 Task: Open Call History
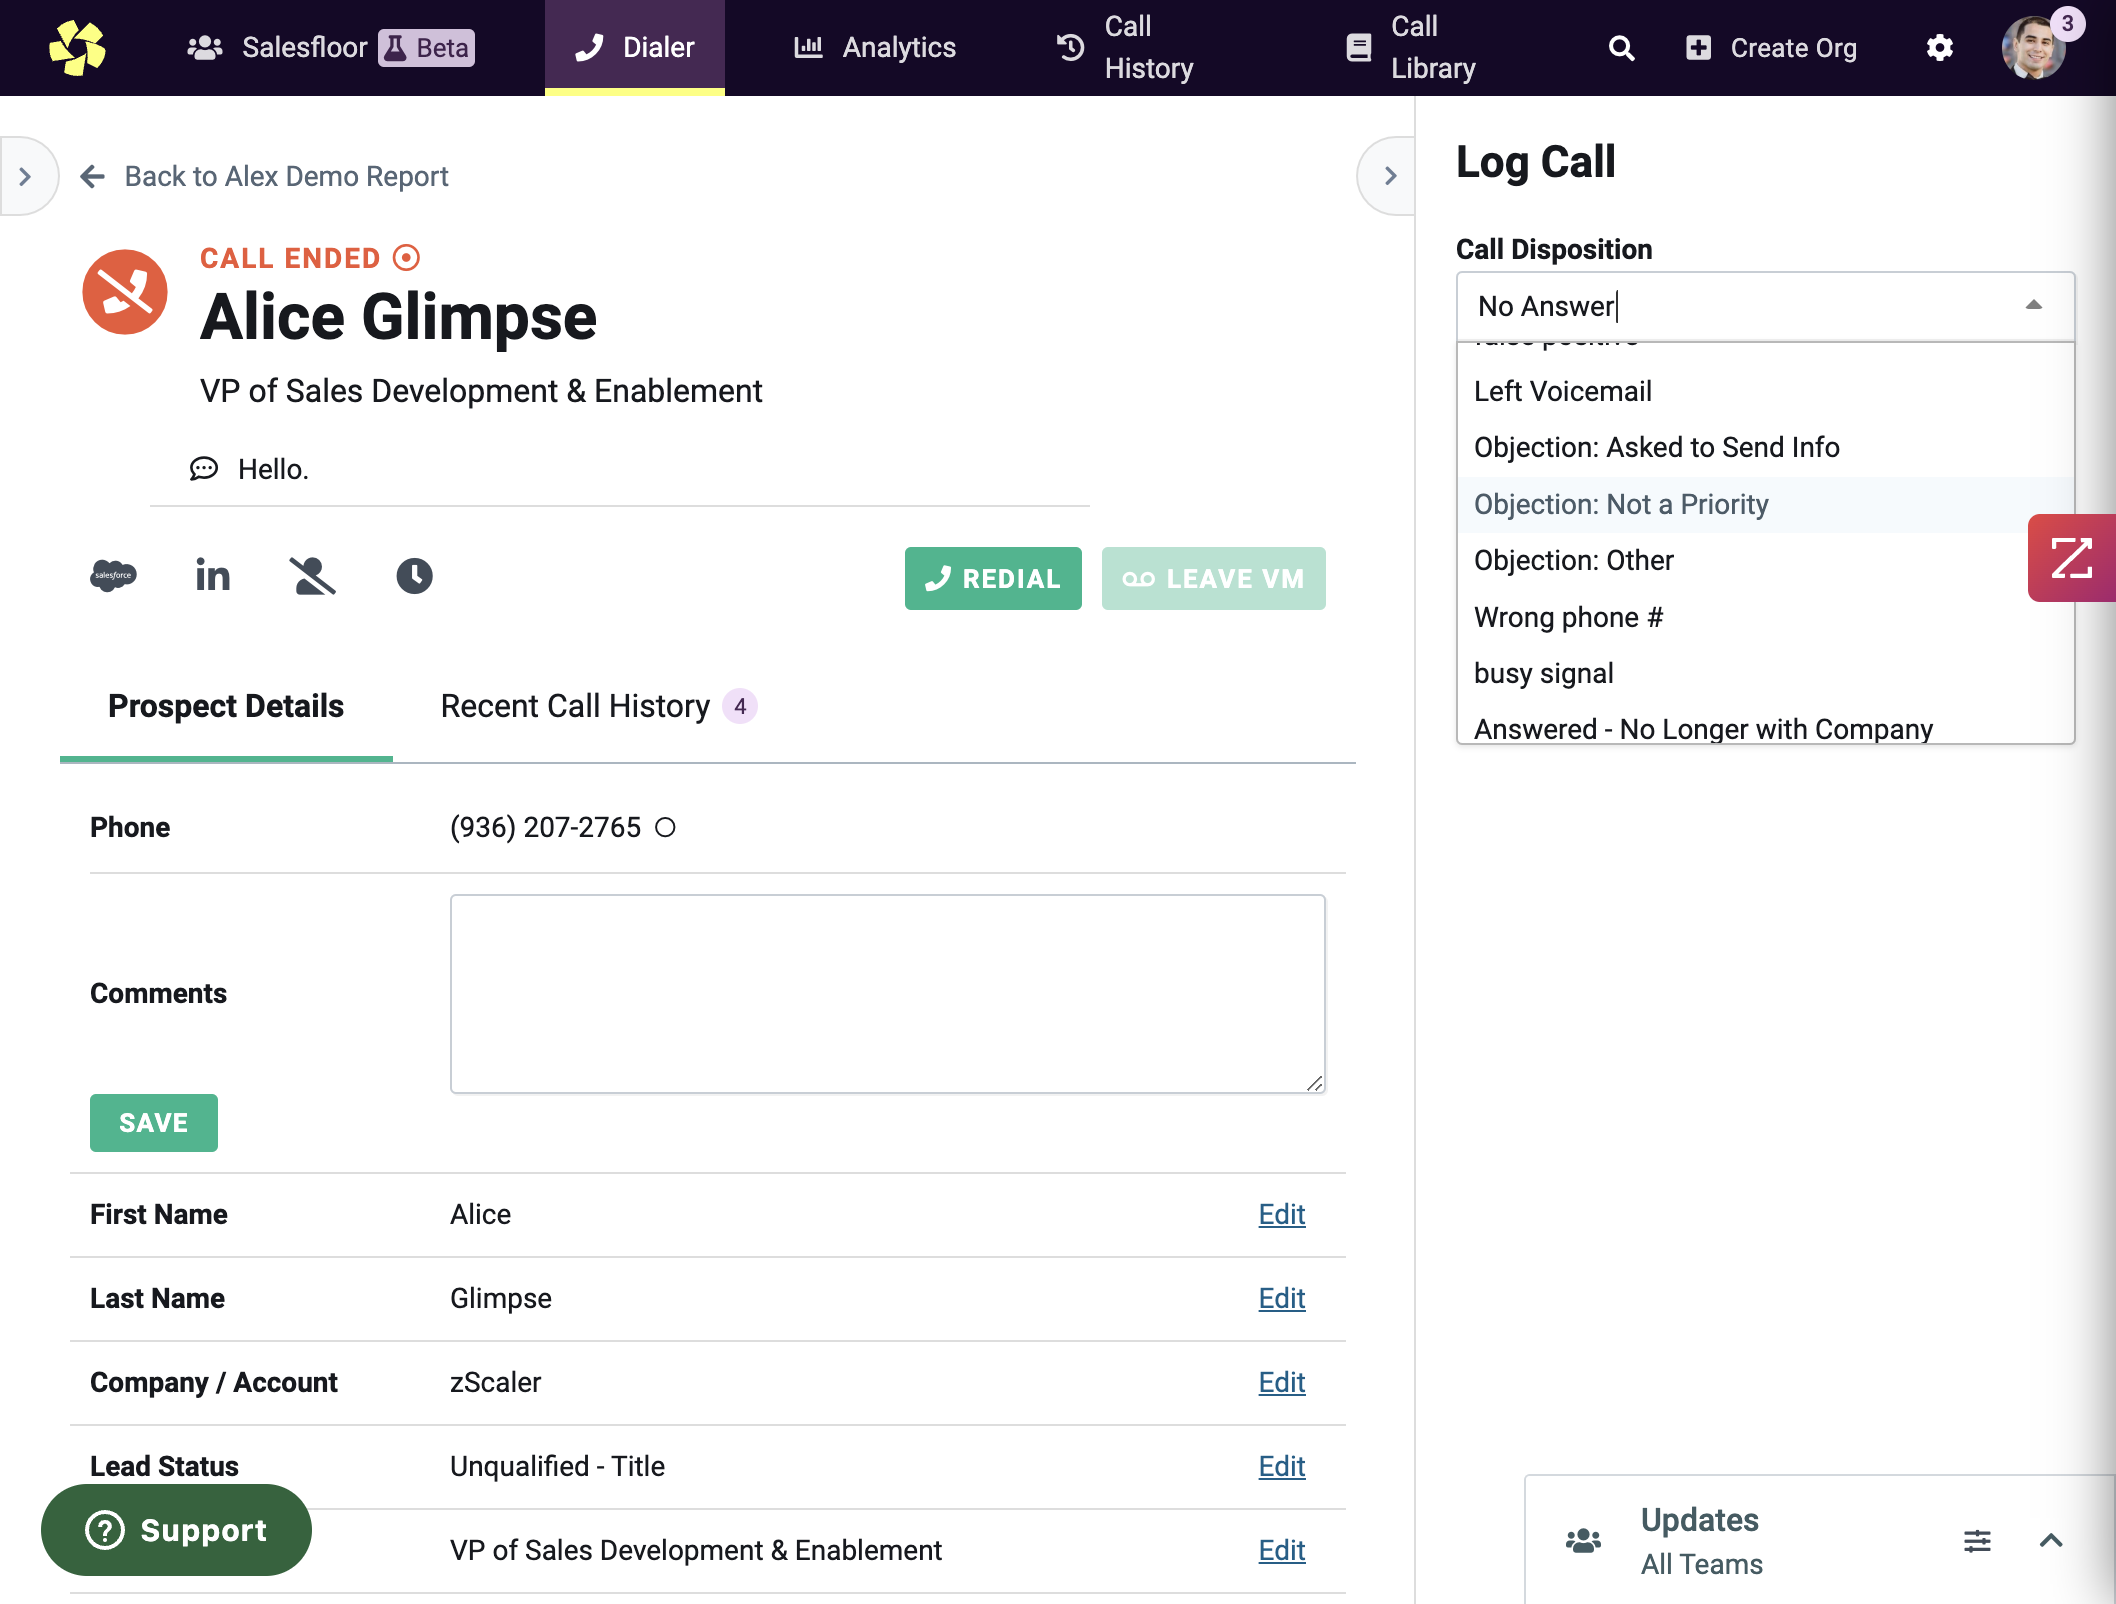[x=1125, y=48]
